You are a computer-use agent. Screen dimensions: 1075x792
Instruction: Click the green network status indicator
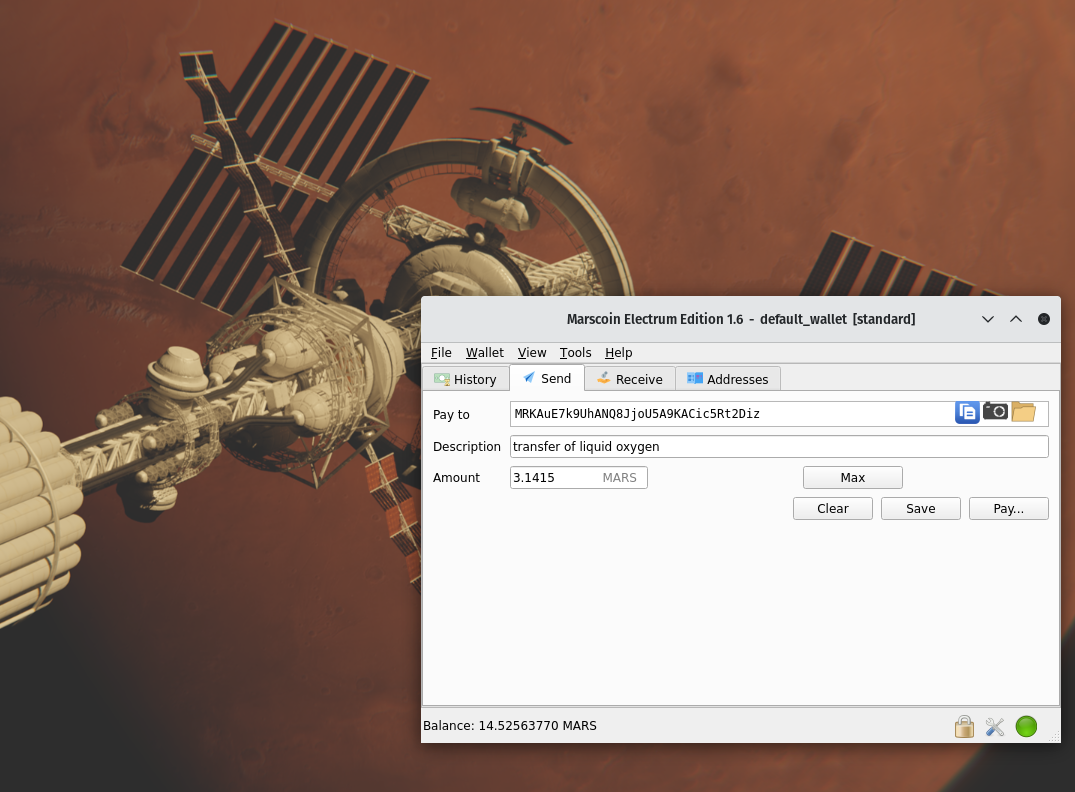click(1026, 726)
